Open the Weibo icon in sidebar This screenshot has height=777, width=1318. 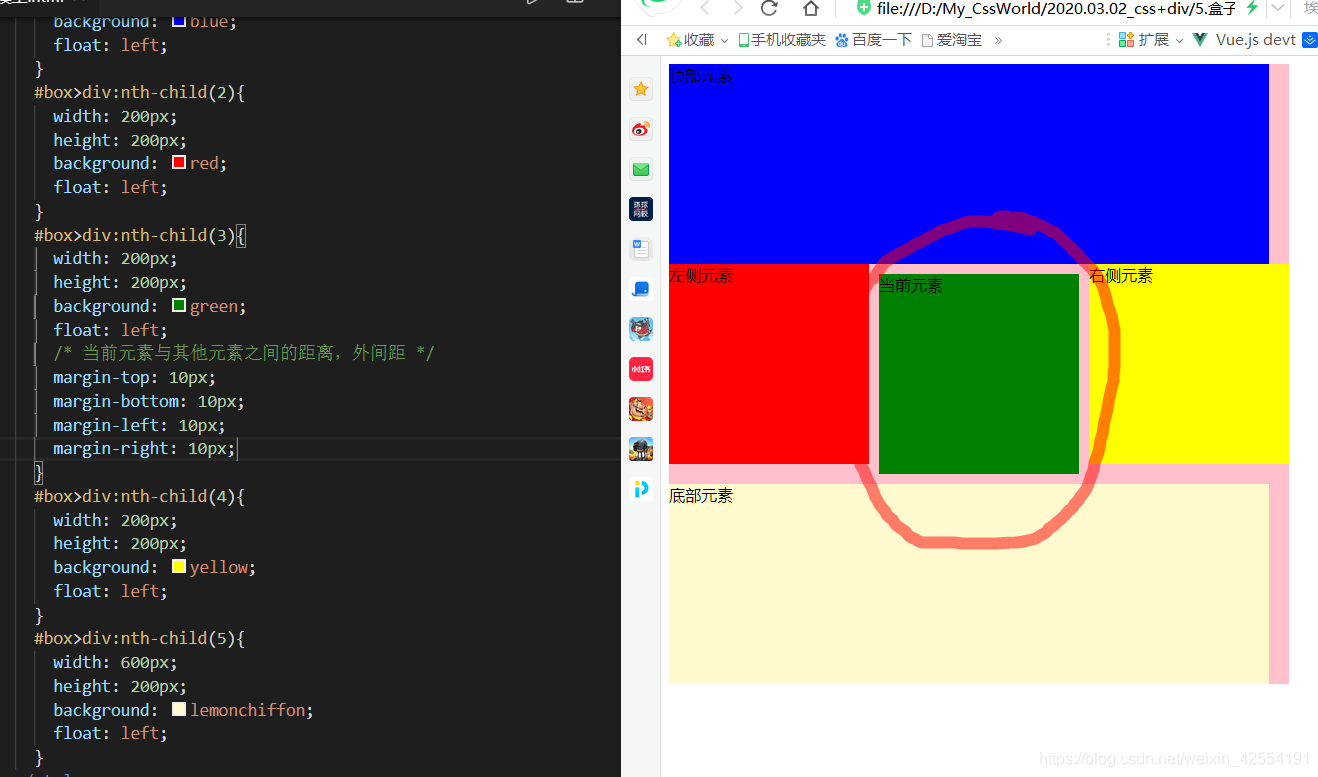click(641, 129)
